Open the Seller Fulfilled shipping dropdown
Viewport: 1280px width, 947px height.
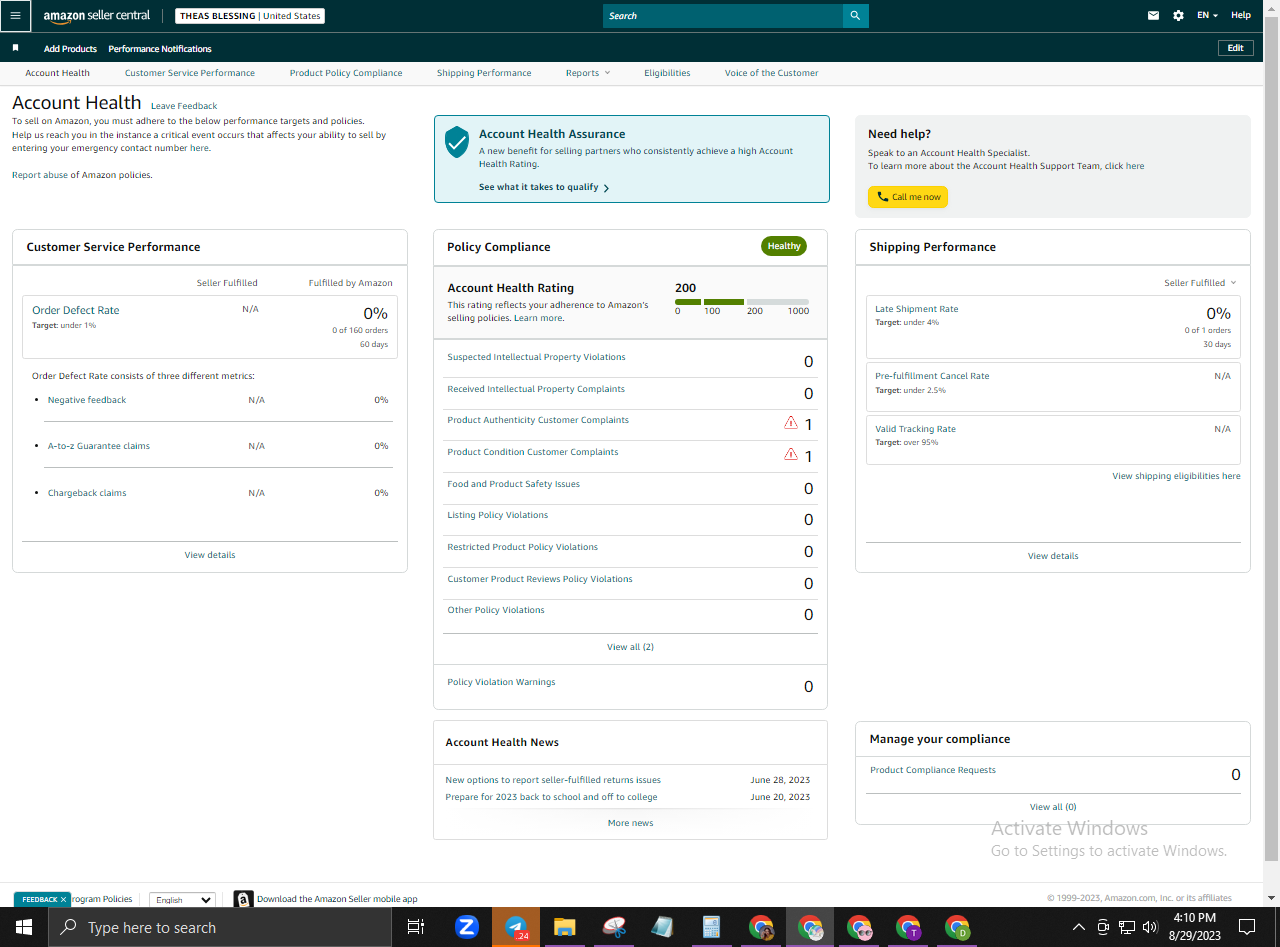click(1200, 283)
